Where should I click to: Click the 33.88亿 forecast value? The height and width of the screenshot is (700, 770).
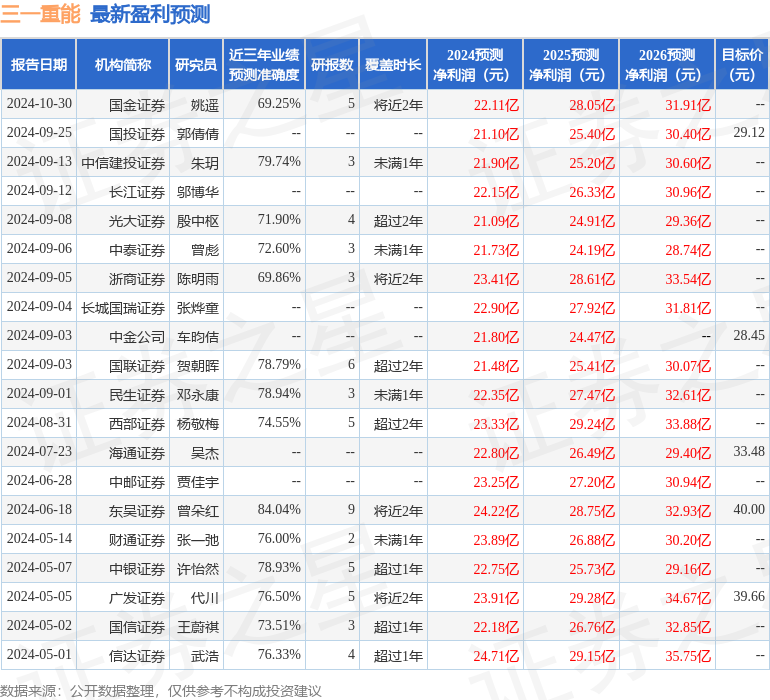pyautogui.click(x=688, y=424)
